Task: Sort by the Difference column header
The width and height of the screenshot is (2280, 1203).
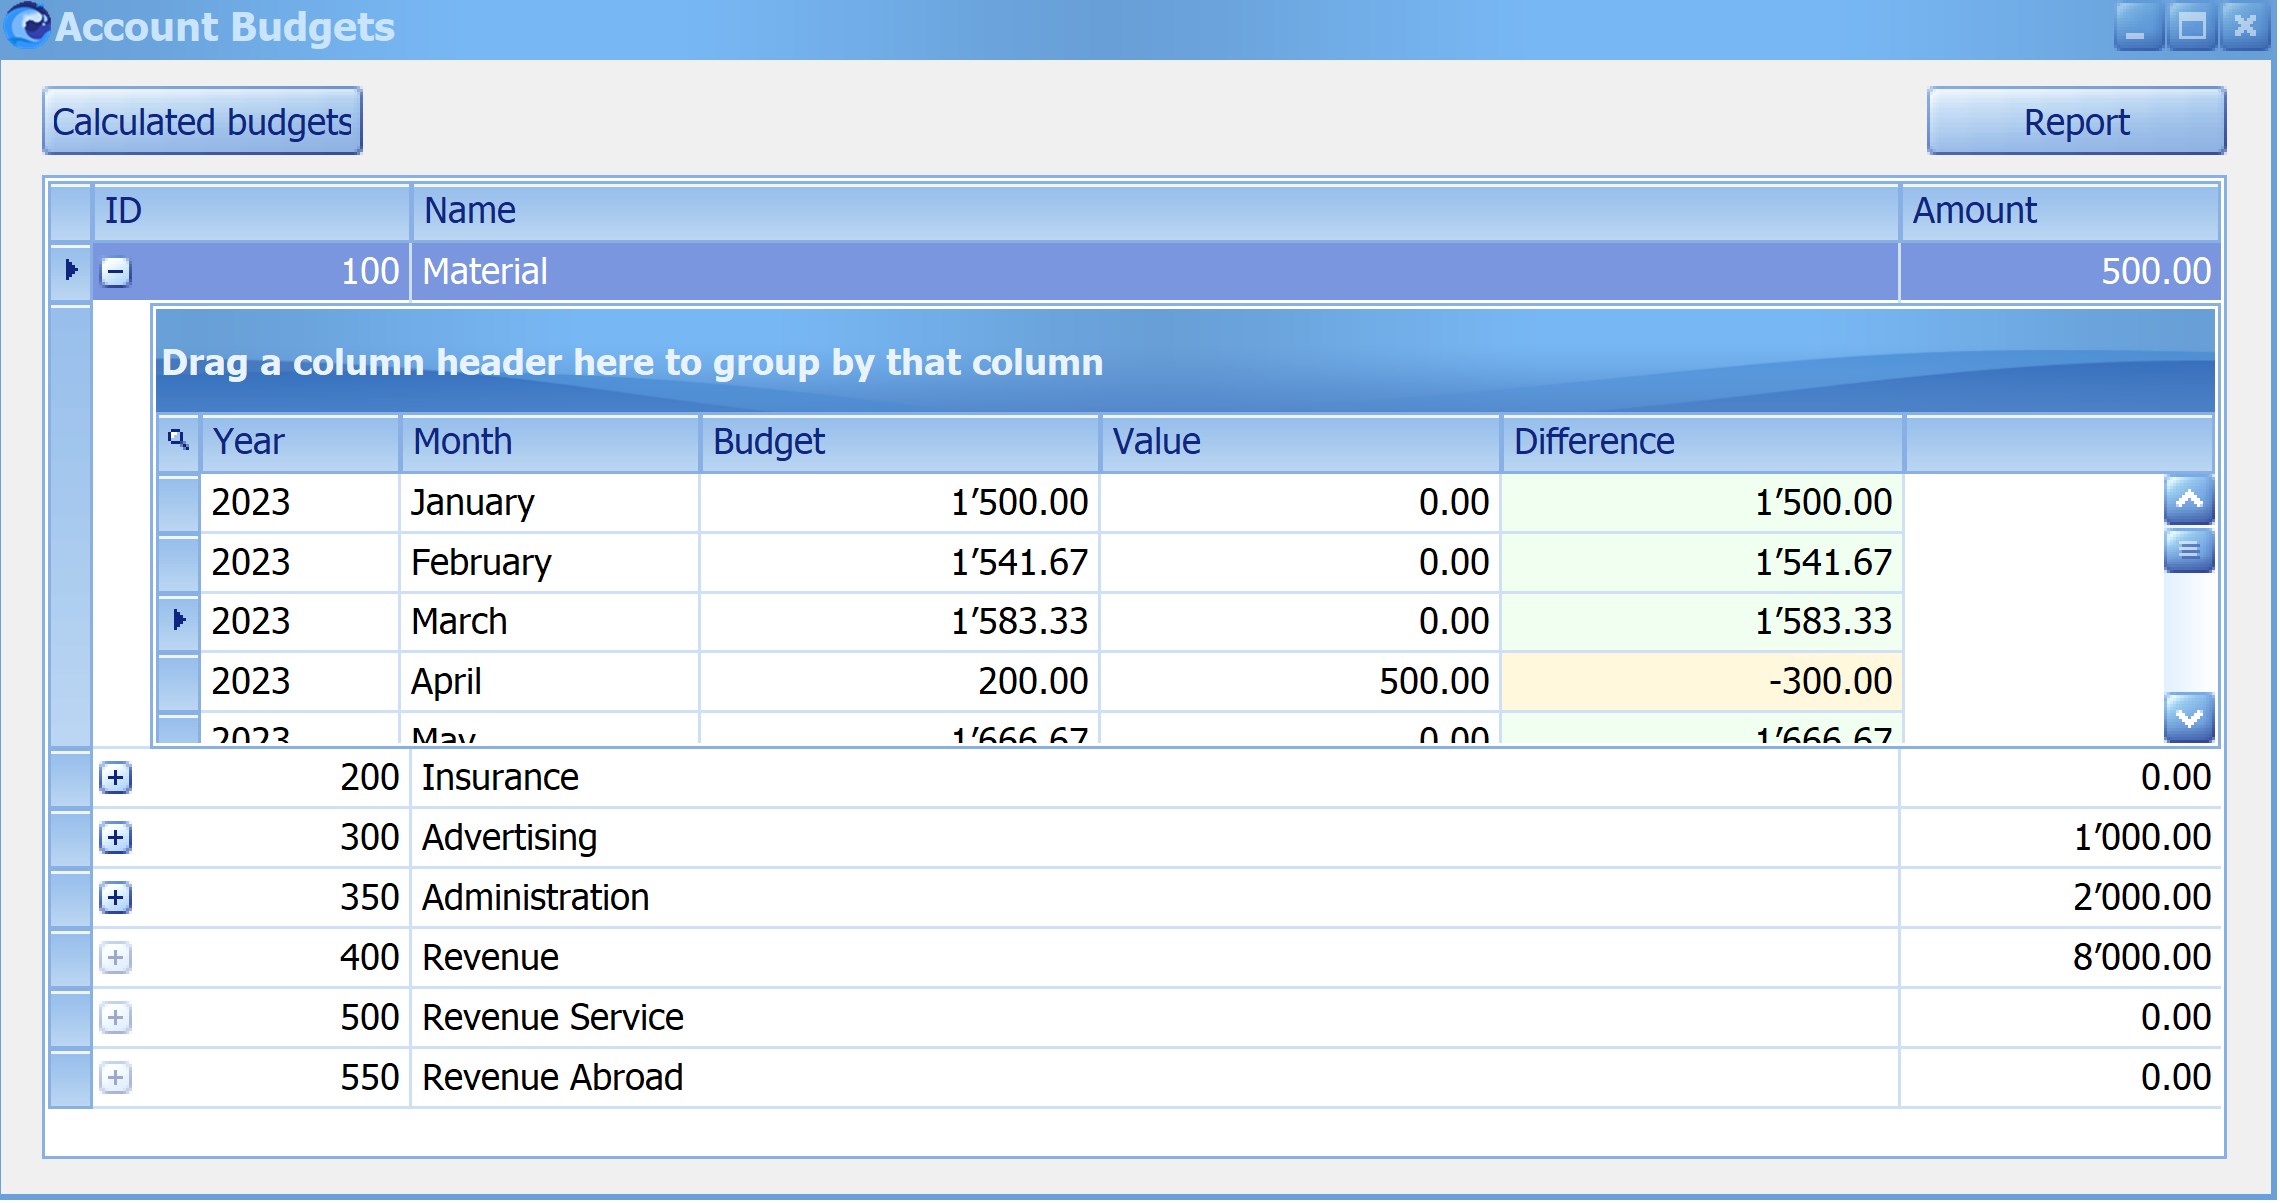Action: 1702,441
